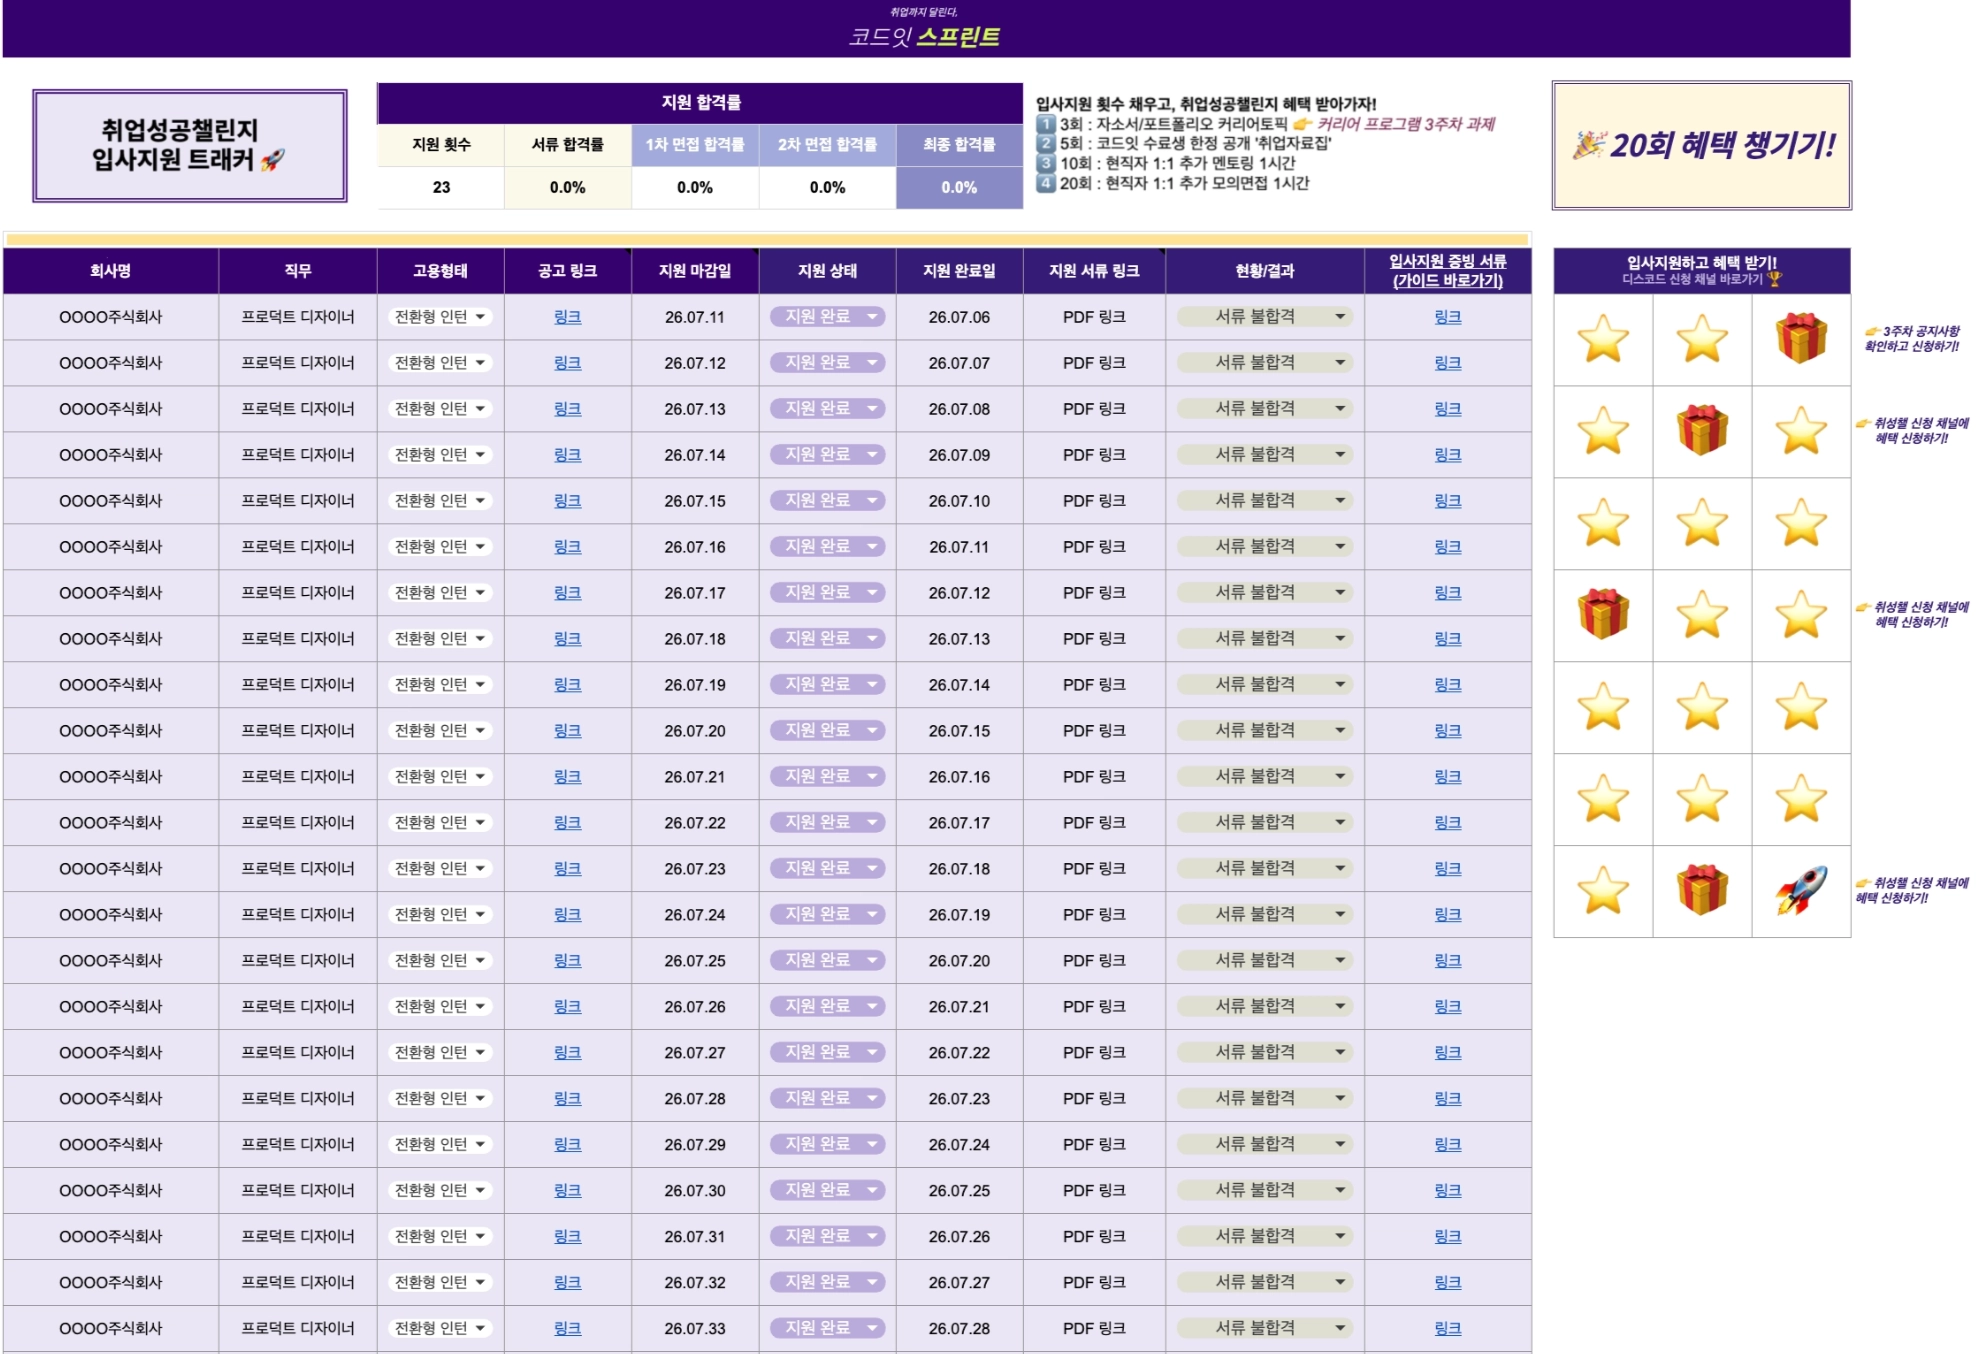Select the 현황/결과 column header
This screenshot has width=1985, height=1354.
(x=1265, y=271)
